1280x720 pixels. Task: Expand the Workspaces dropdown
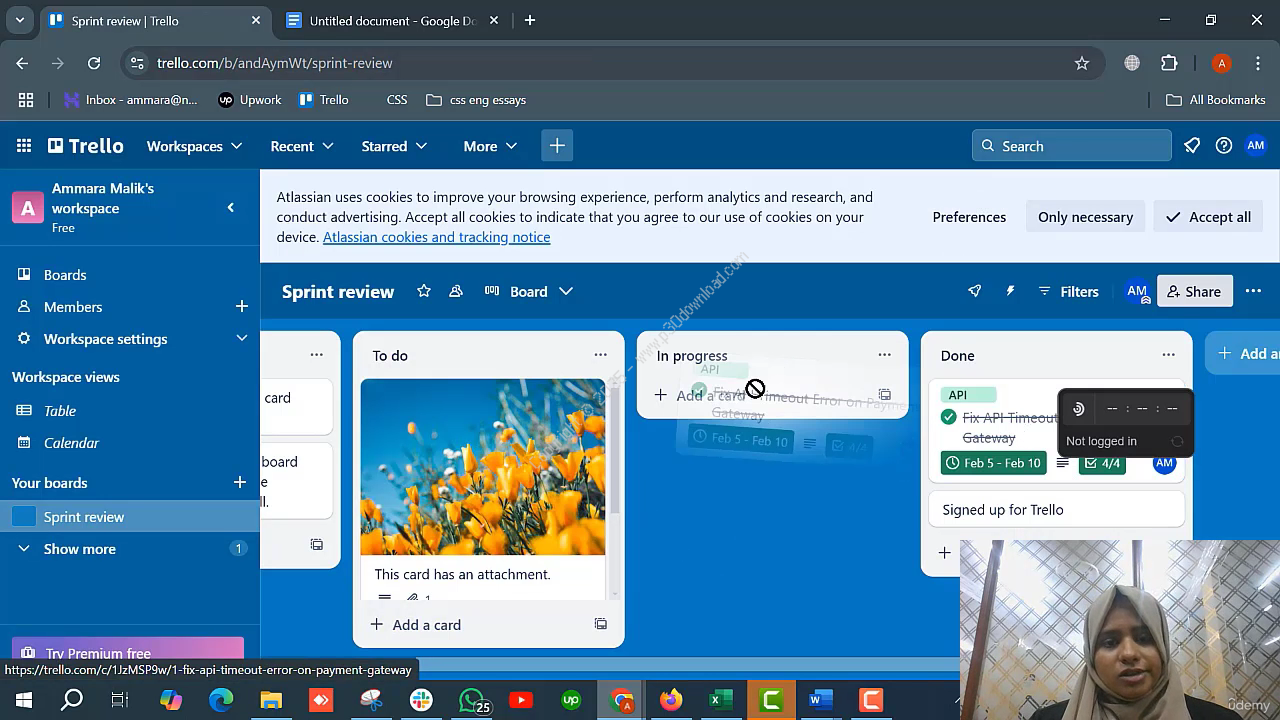tap(195, 146)
